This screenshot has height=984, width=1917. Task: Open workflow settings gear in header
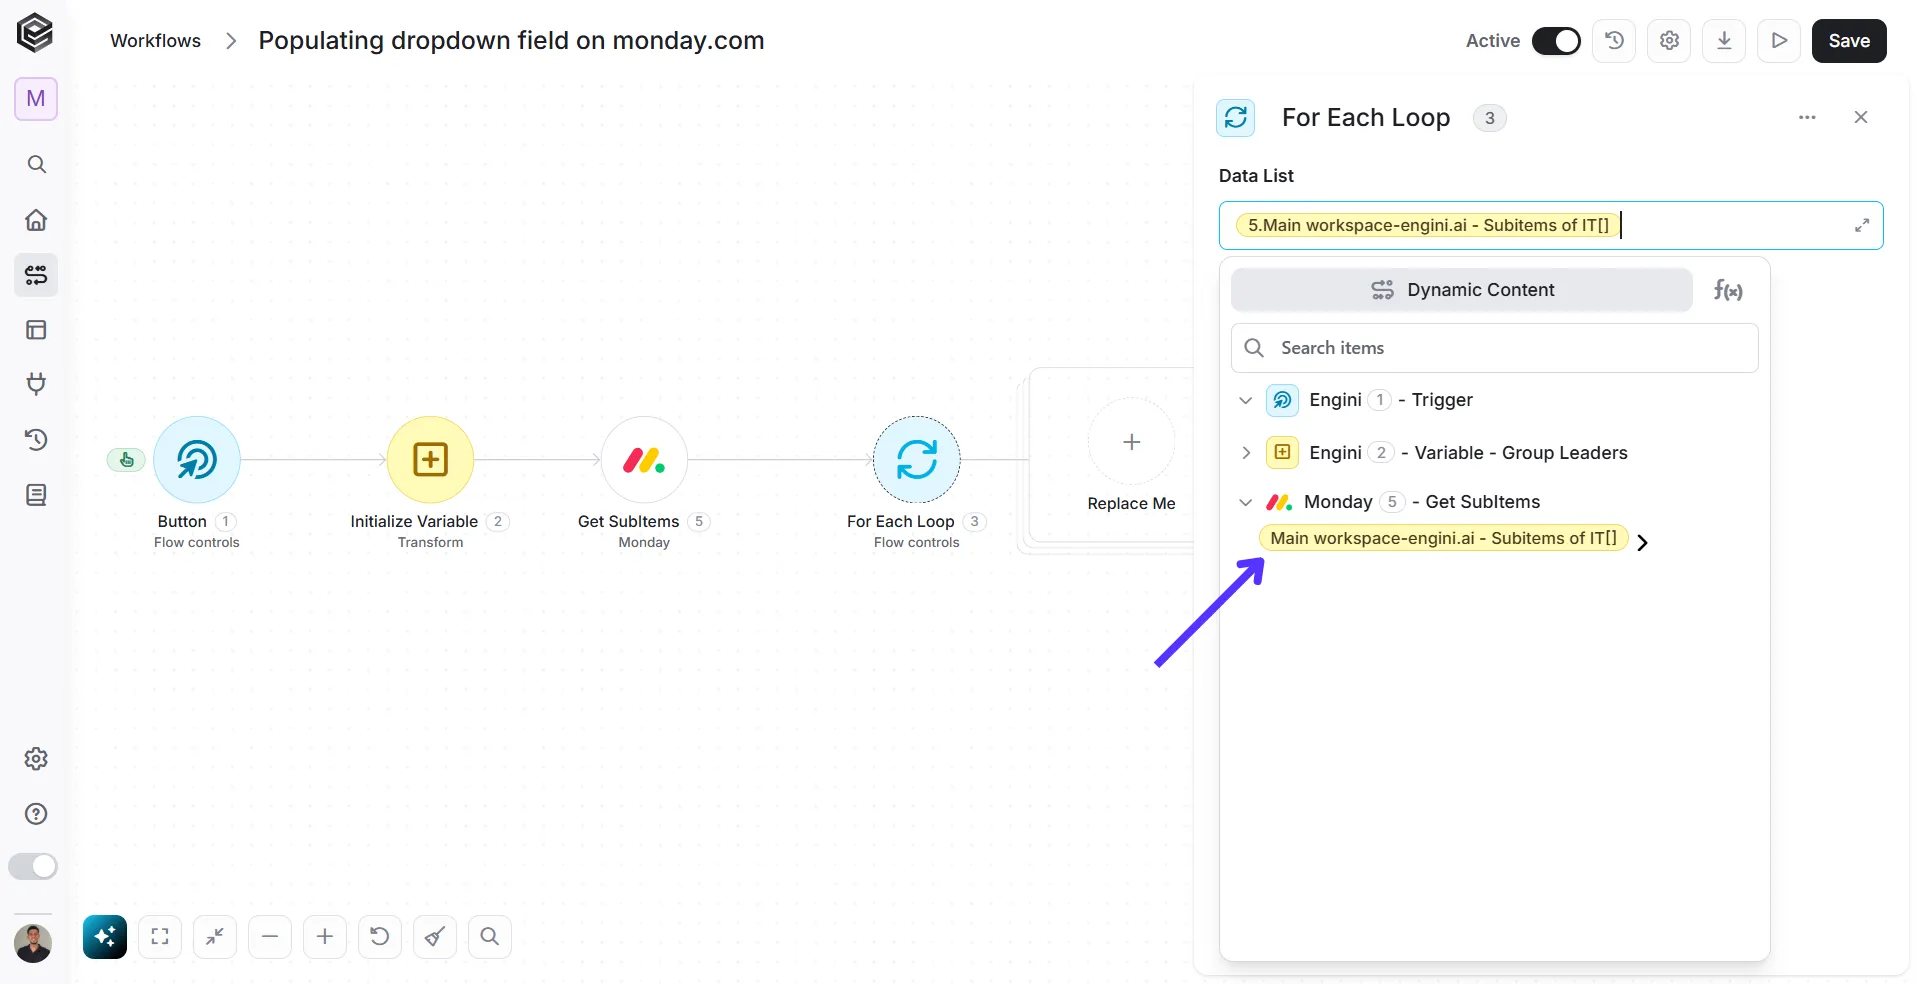[1669, 41]
